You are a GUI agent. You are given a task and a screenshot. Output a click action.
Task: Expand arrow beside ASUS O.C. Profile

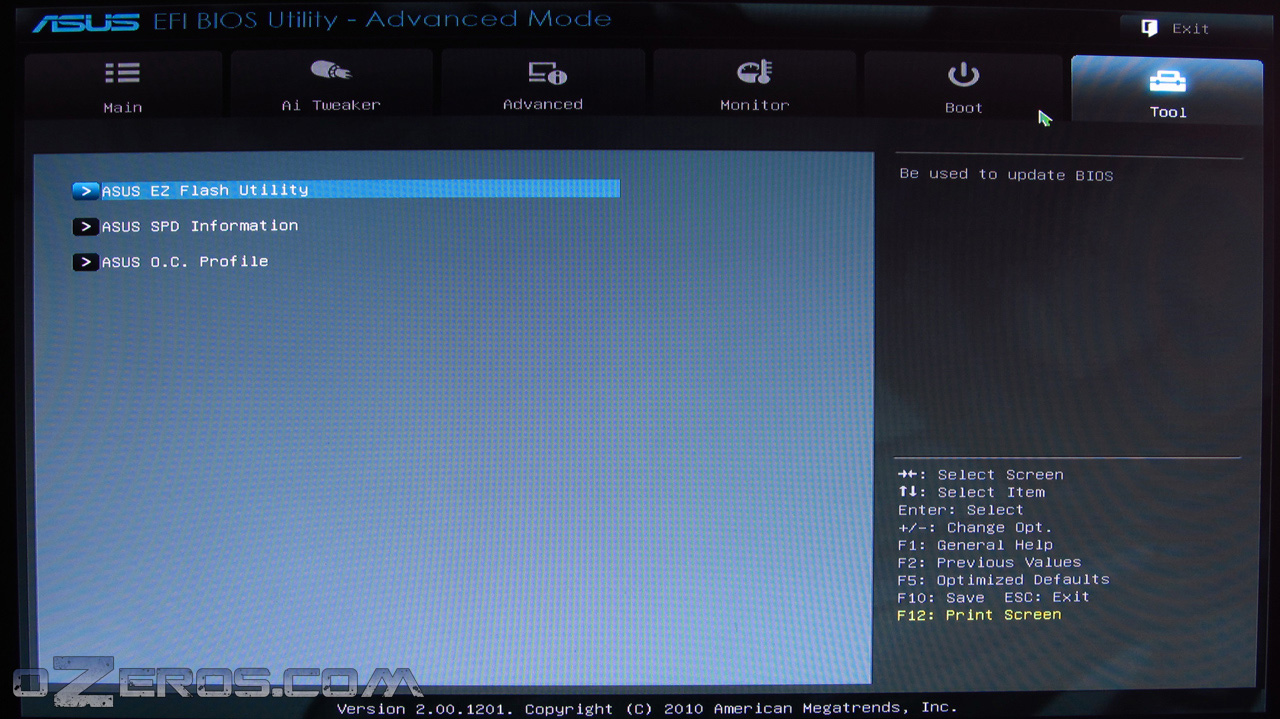point(86,262)
